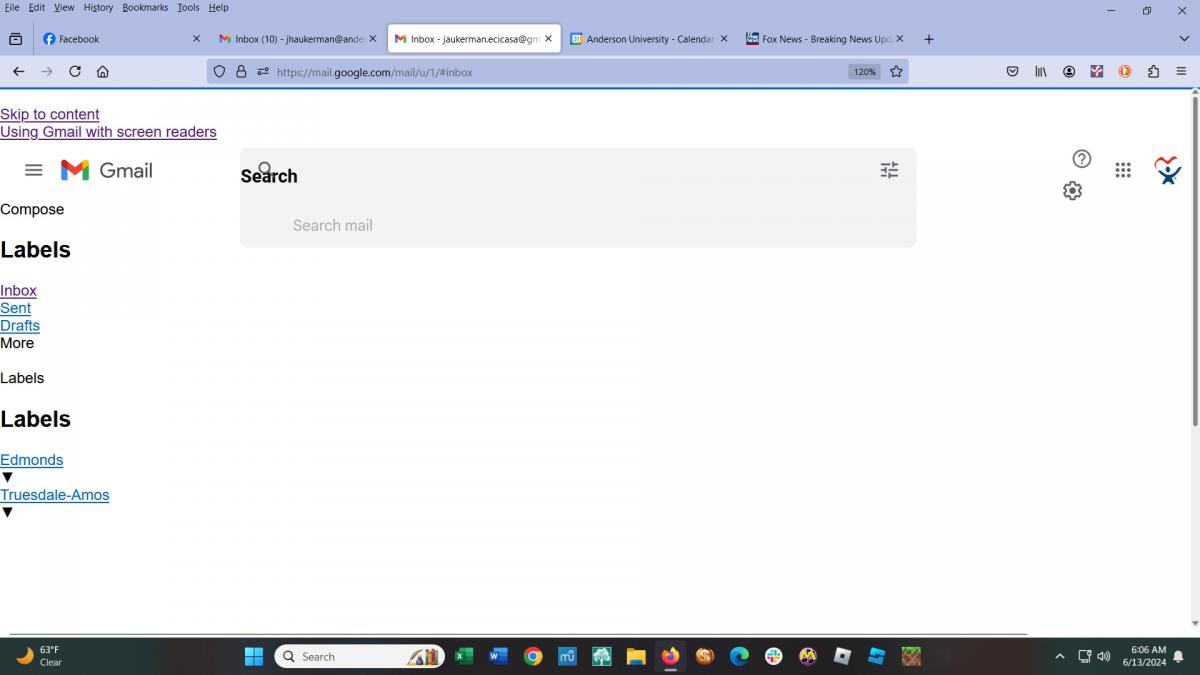Image resolution: width=1200 pixels, height=675 pixels.
Task: Open the Inbox label
Action: [18, 291]
